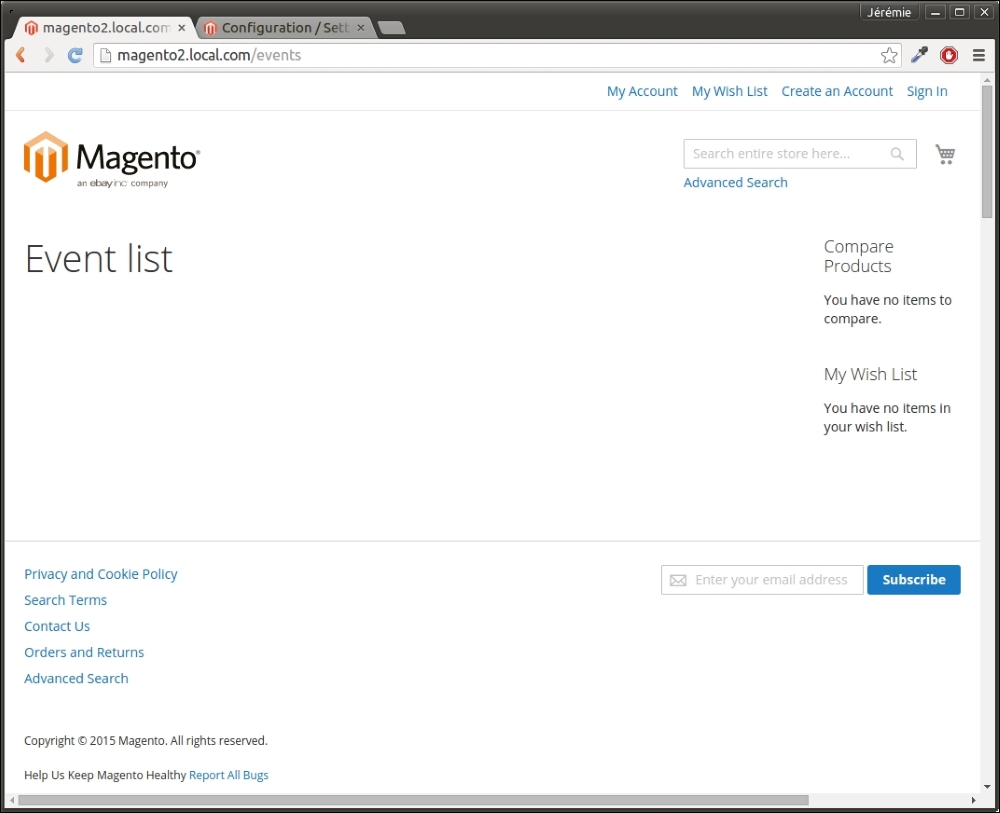The height and width of the screenshot is (813, 1000).
Task: Click the Sign In link
Action: pos(926,91)
